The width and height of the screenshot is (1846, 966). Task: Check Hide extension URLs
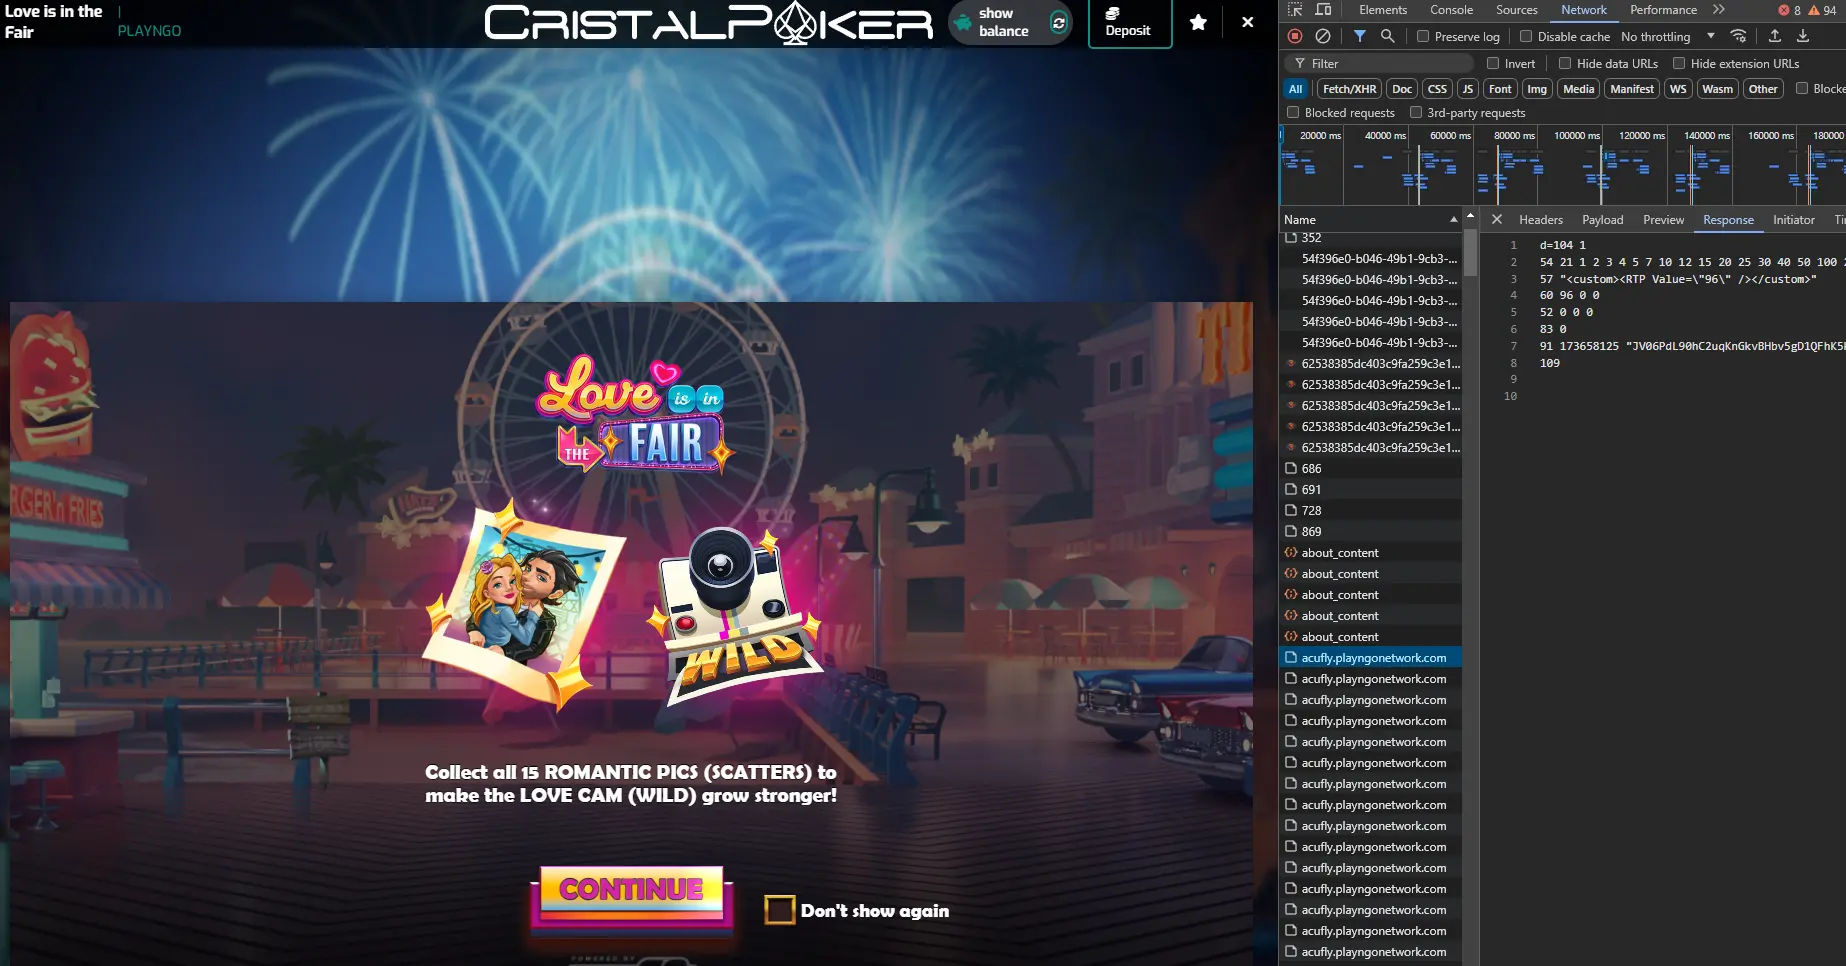click(x=1679, y=63)
